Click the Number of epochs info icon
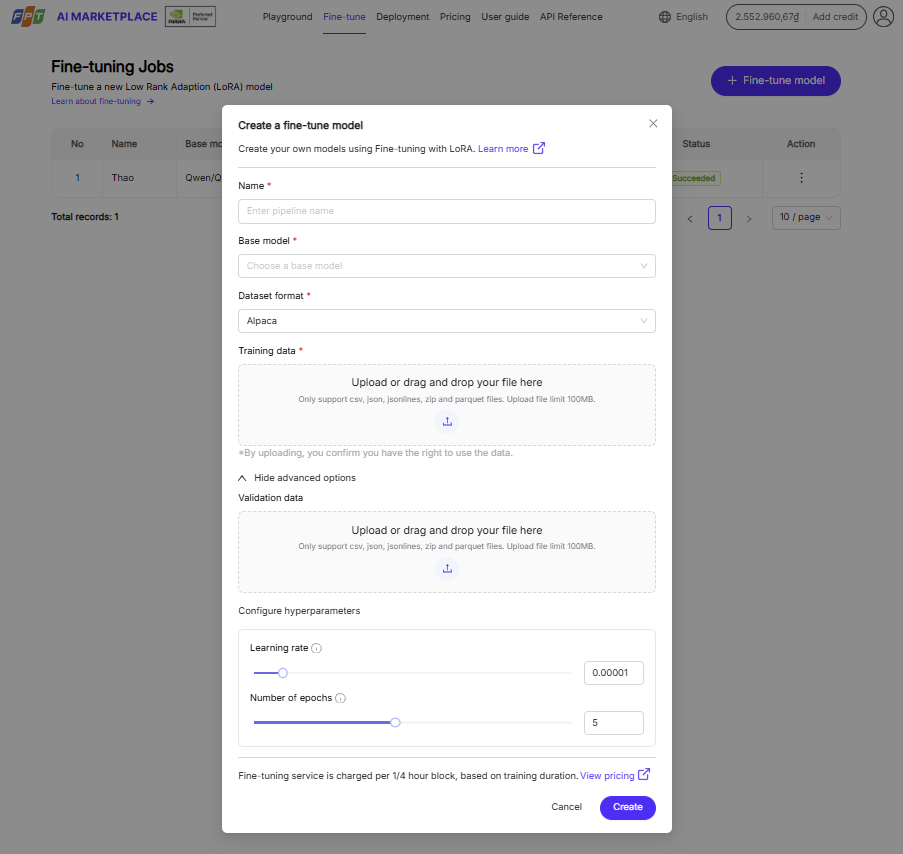Viewport: 903px width, 854px height. [340, 698]
